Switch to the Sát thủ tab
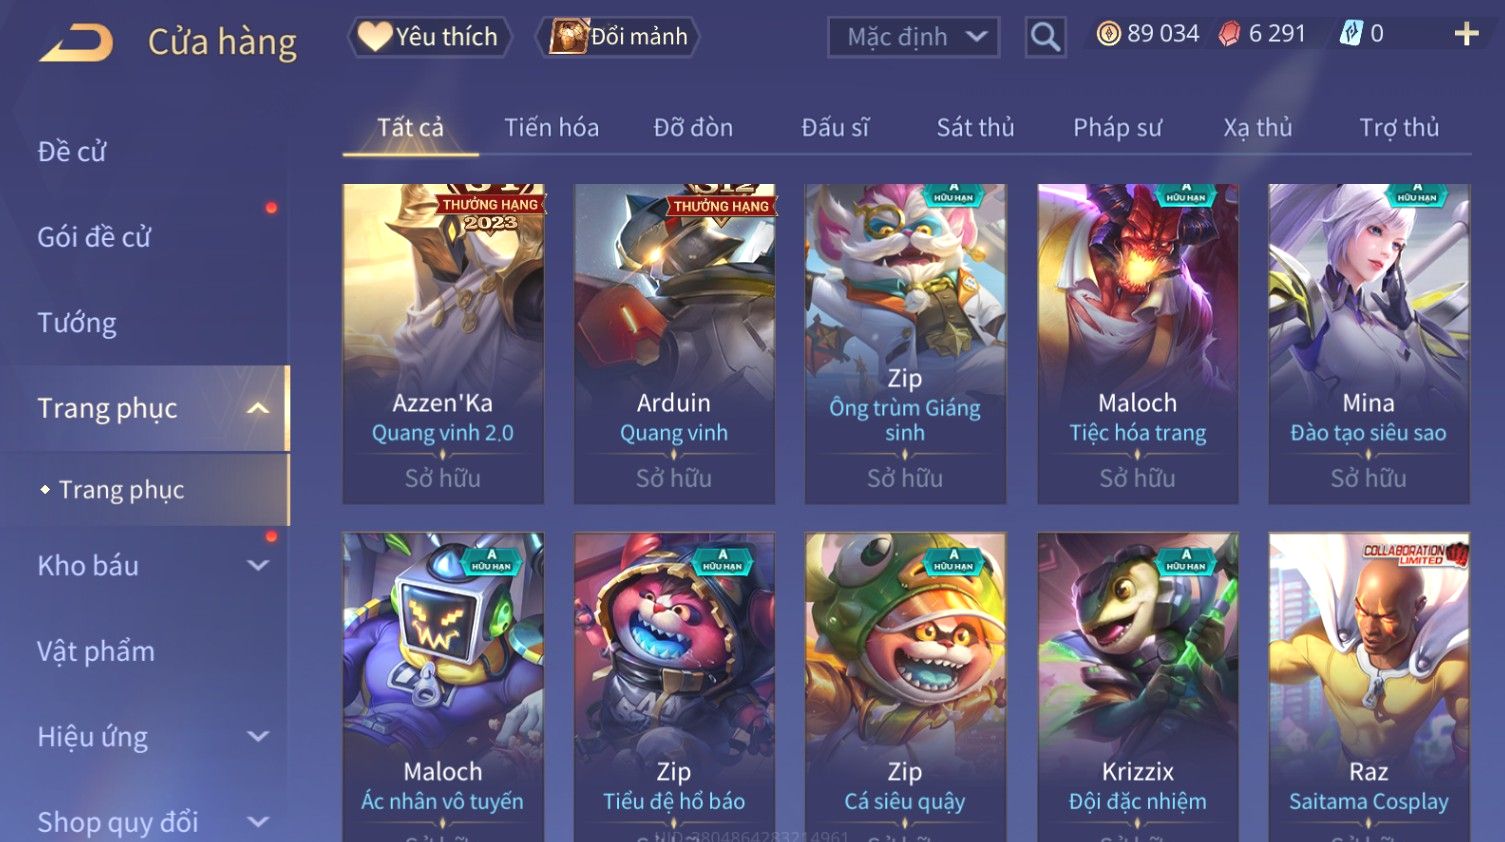This screenshot has height=842, width=1505. [x=975, y=128]
